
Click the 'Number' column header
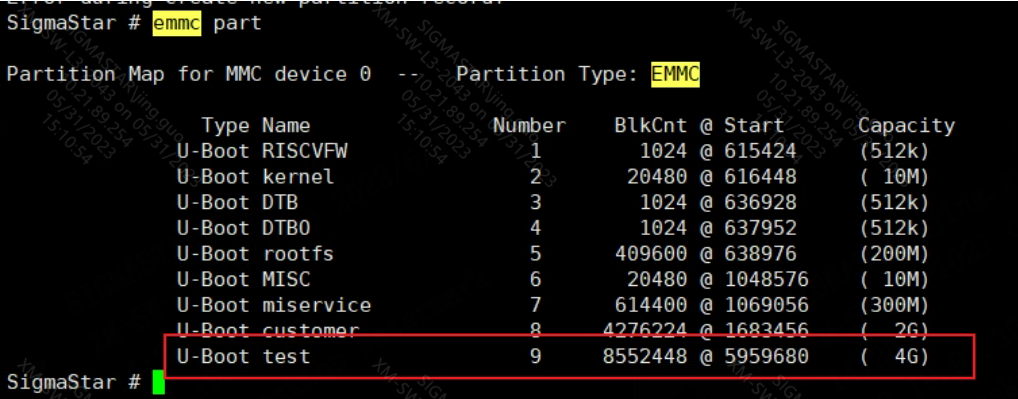point(529,126)
